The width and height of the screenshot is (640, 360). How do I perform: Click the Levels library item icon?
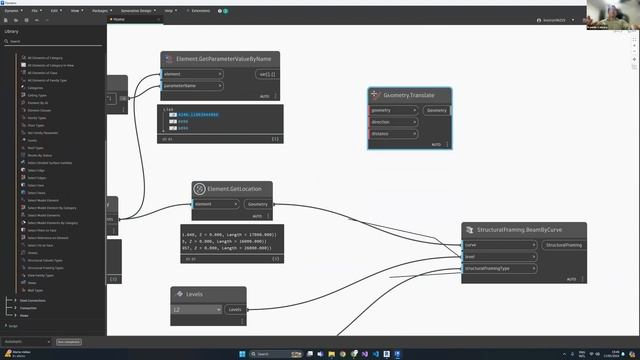(x=23, y=140)
